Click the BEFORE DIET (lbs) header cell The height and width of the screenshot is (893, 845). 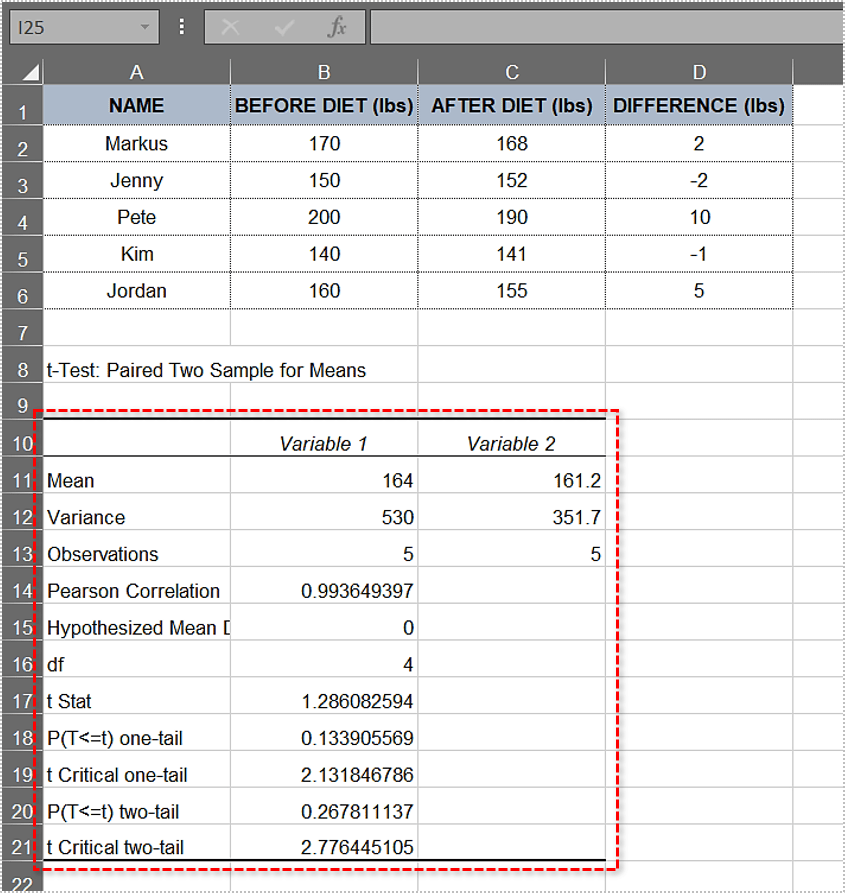point(324,105)
